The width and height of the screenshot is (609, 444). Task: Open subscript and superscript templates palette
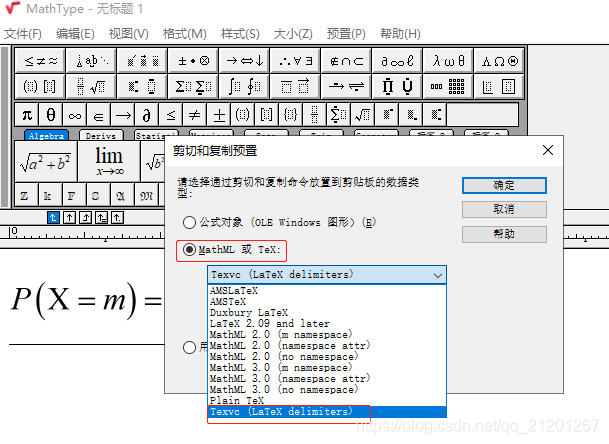(142, 86)
